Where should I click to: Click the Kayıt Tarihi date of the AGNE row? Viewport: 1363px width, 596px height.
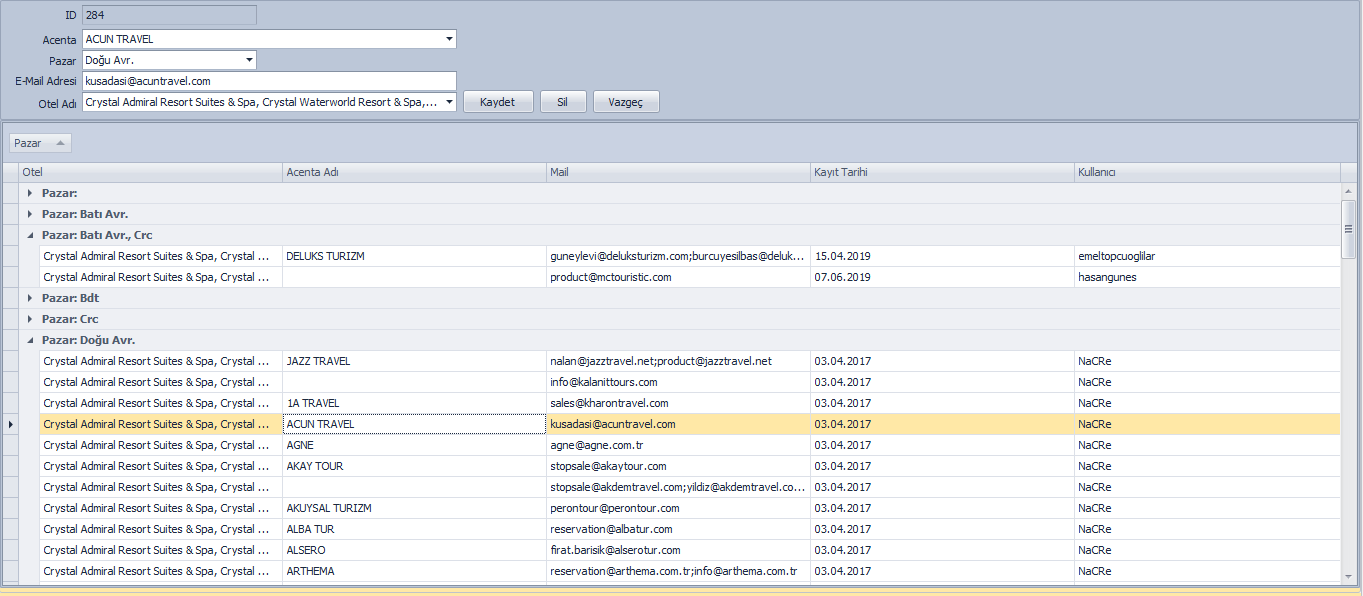pos(943,445)
